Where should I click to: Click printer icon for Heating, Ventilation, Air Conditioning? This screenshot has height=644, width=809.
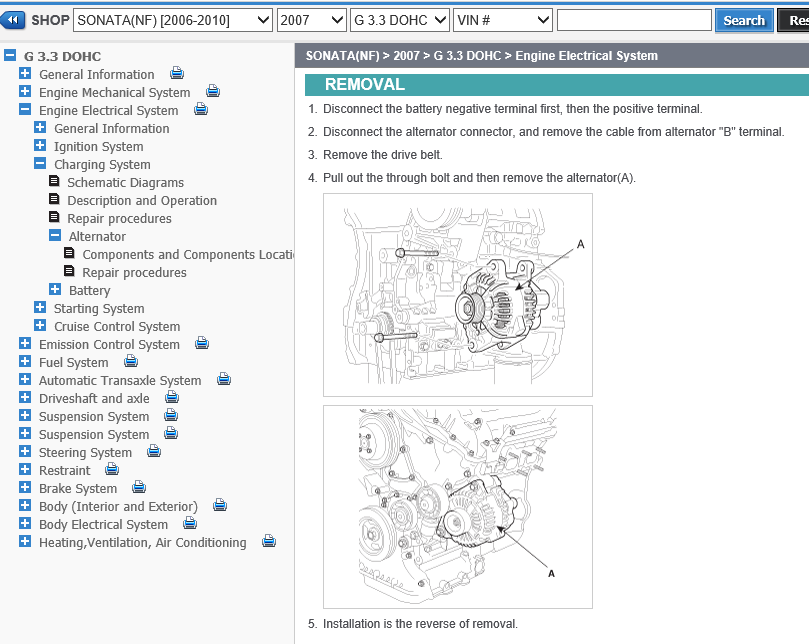click(269, 541)
